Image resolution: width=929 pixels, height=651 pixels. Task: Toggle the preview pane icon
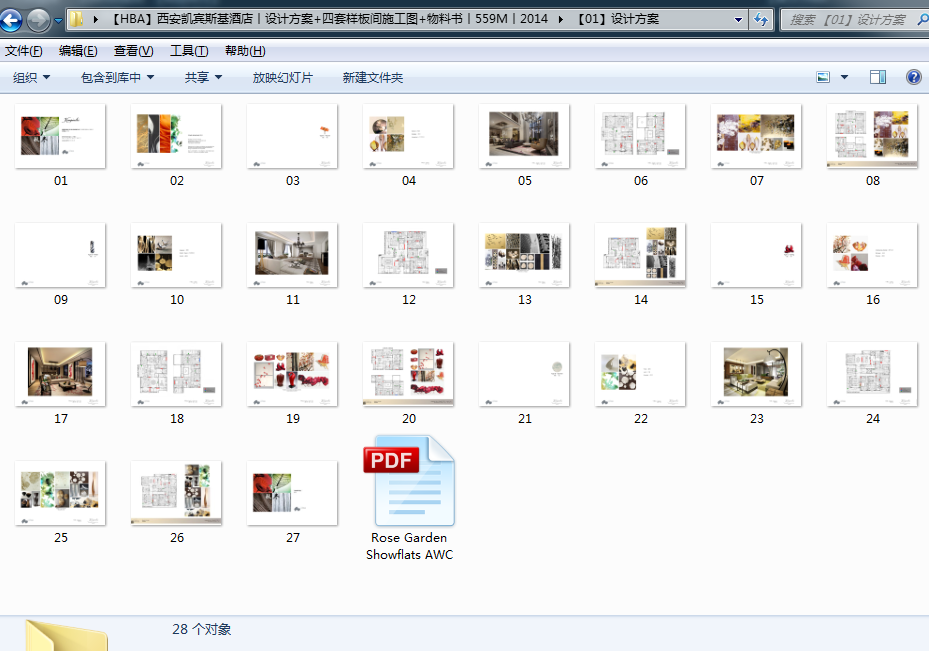878,77
